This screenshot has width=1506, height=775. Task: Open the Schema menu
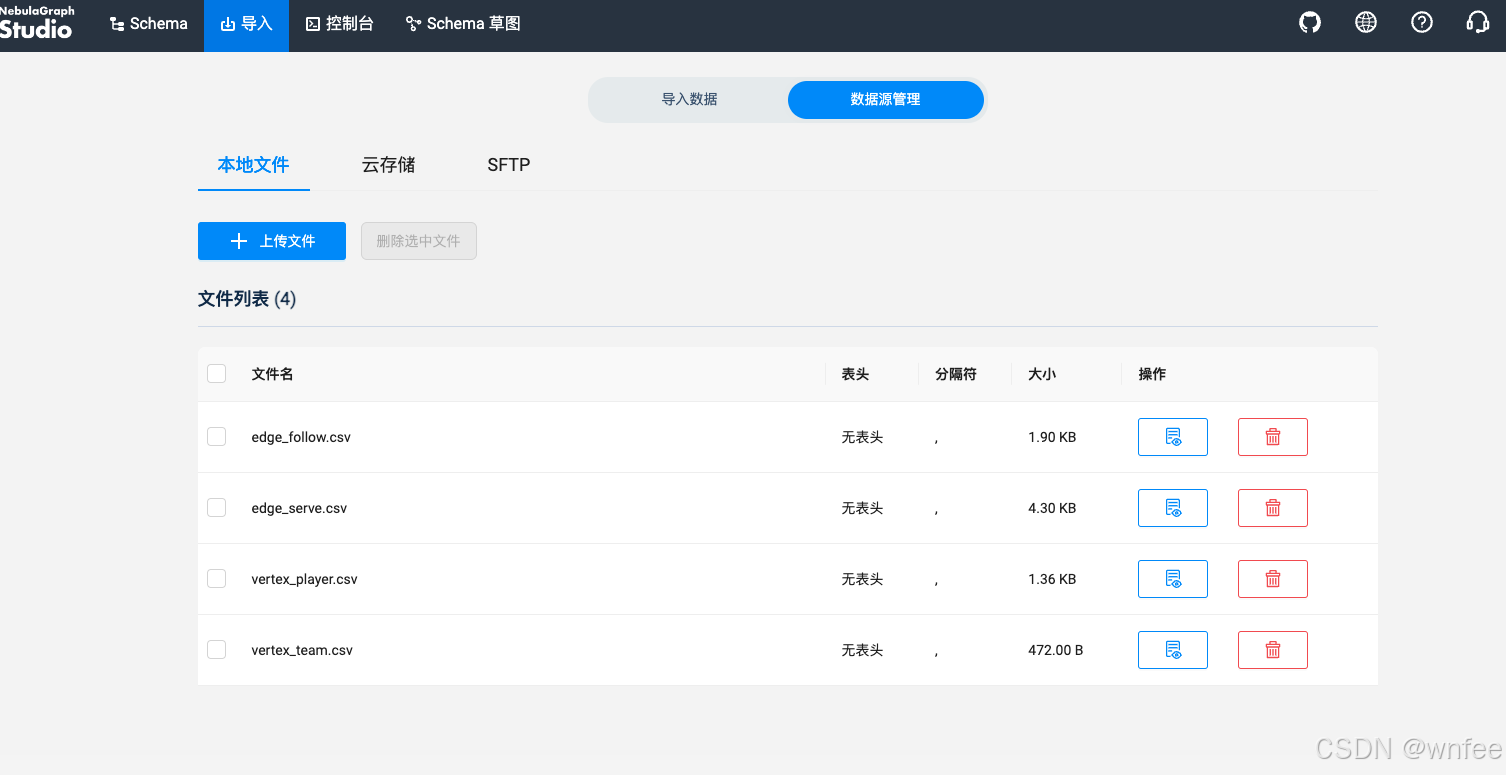[148, 24]
